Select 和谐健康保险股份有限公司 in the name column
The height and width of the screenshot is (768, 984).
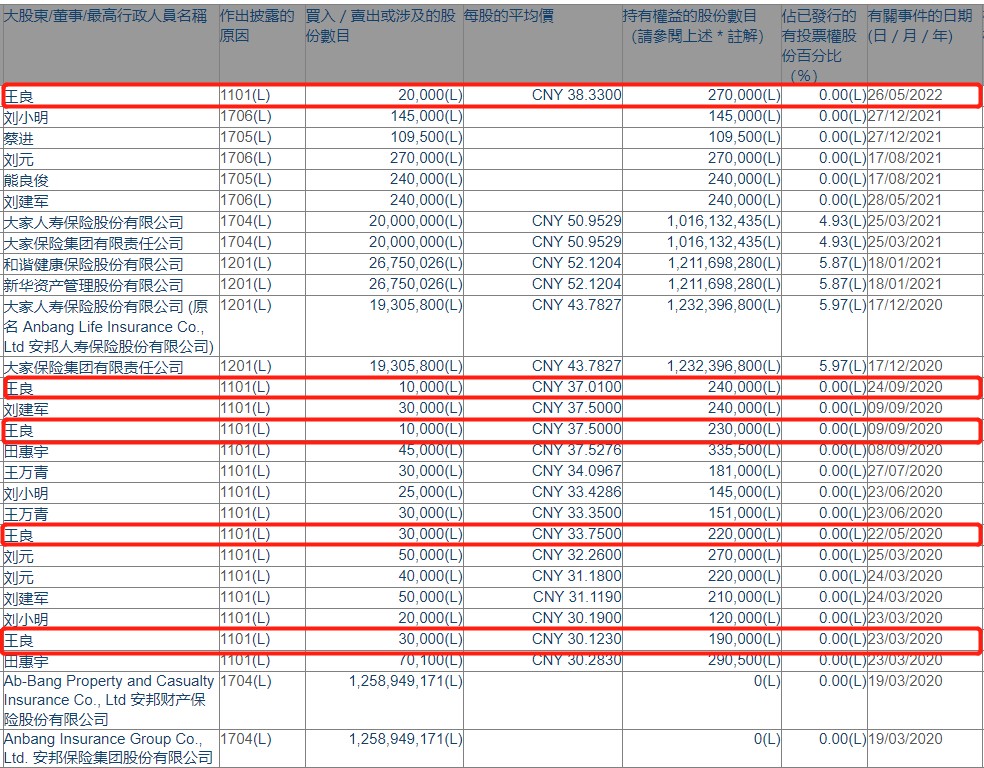coord(94,264)
